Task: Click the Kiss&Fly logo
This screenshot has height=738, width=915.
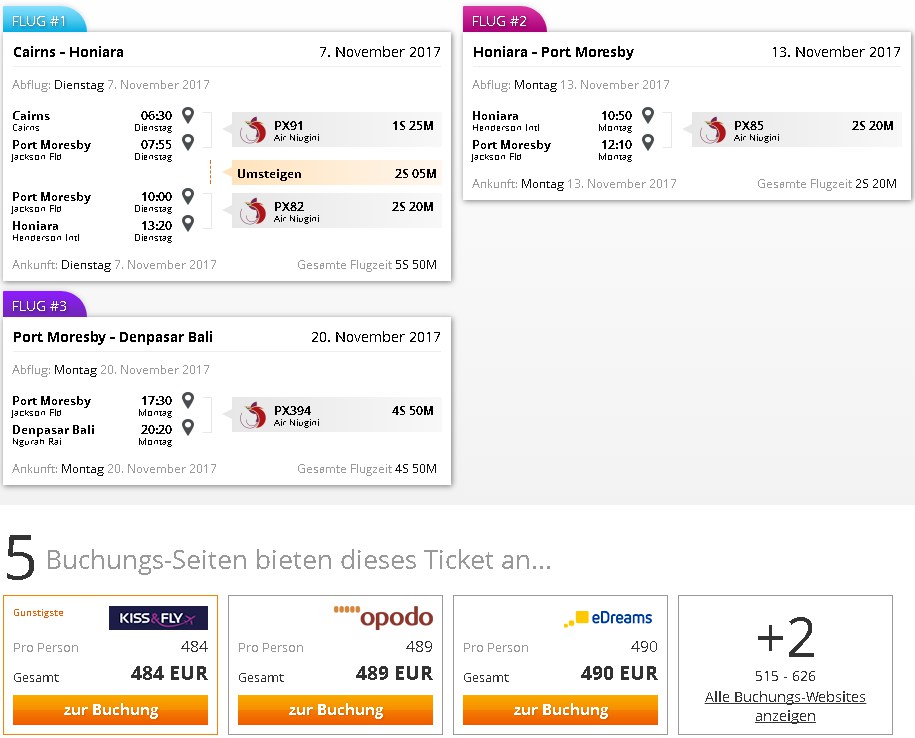Action: (158, 618)
